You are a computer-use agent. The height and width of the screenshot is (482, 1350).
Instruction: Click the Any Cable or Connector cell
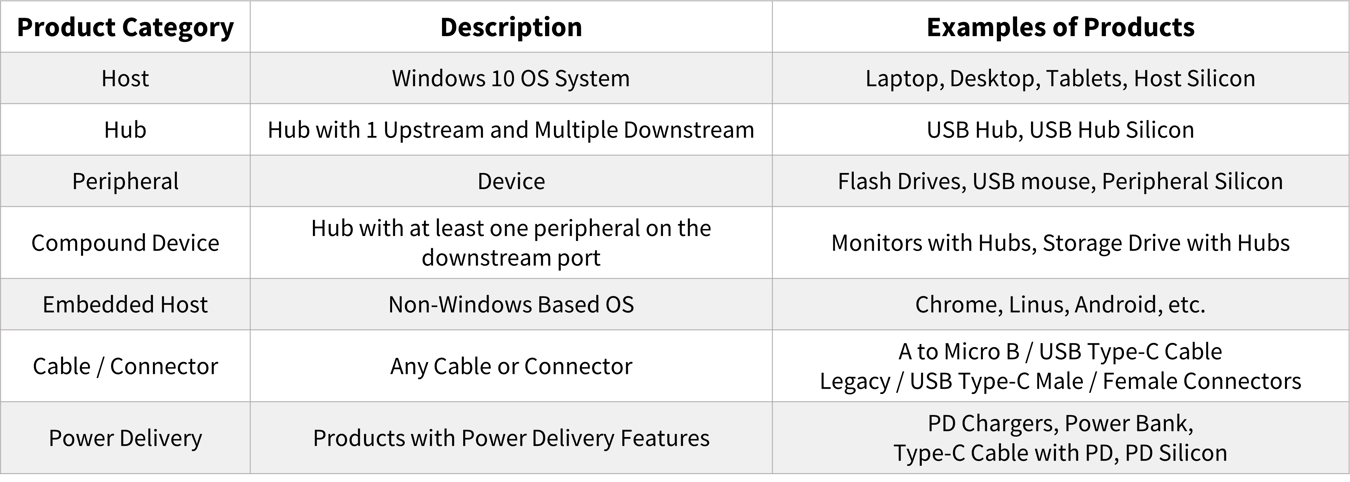pos(511,366)
